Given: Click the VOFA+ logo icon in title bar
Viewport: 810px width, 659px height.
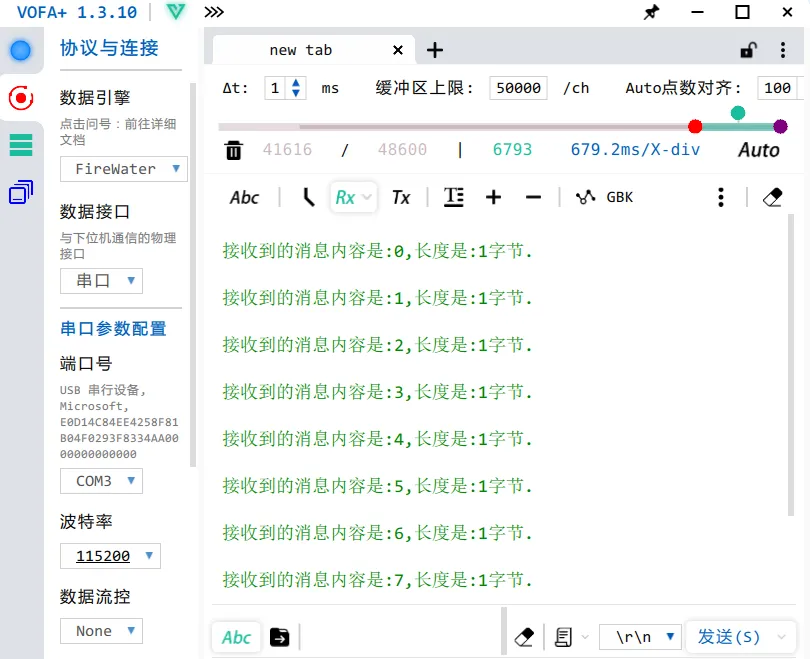Looking at the screenshot, I should pos(174,13).
